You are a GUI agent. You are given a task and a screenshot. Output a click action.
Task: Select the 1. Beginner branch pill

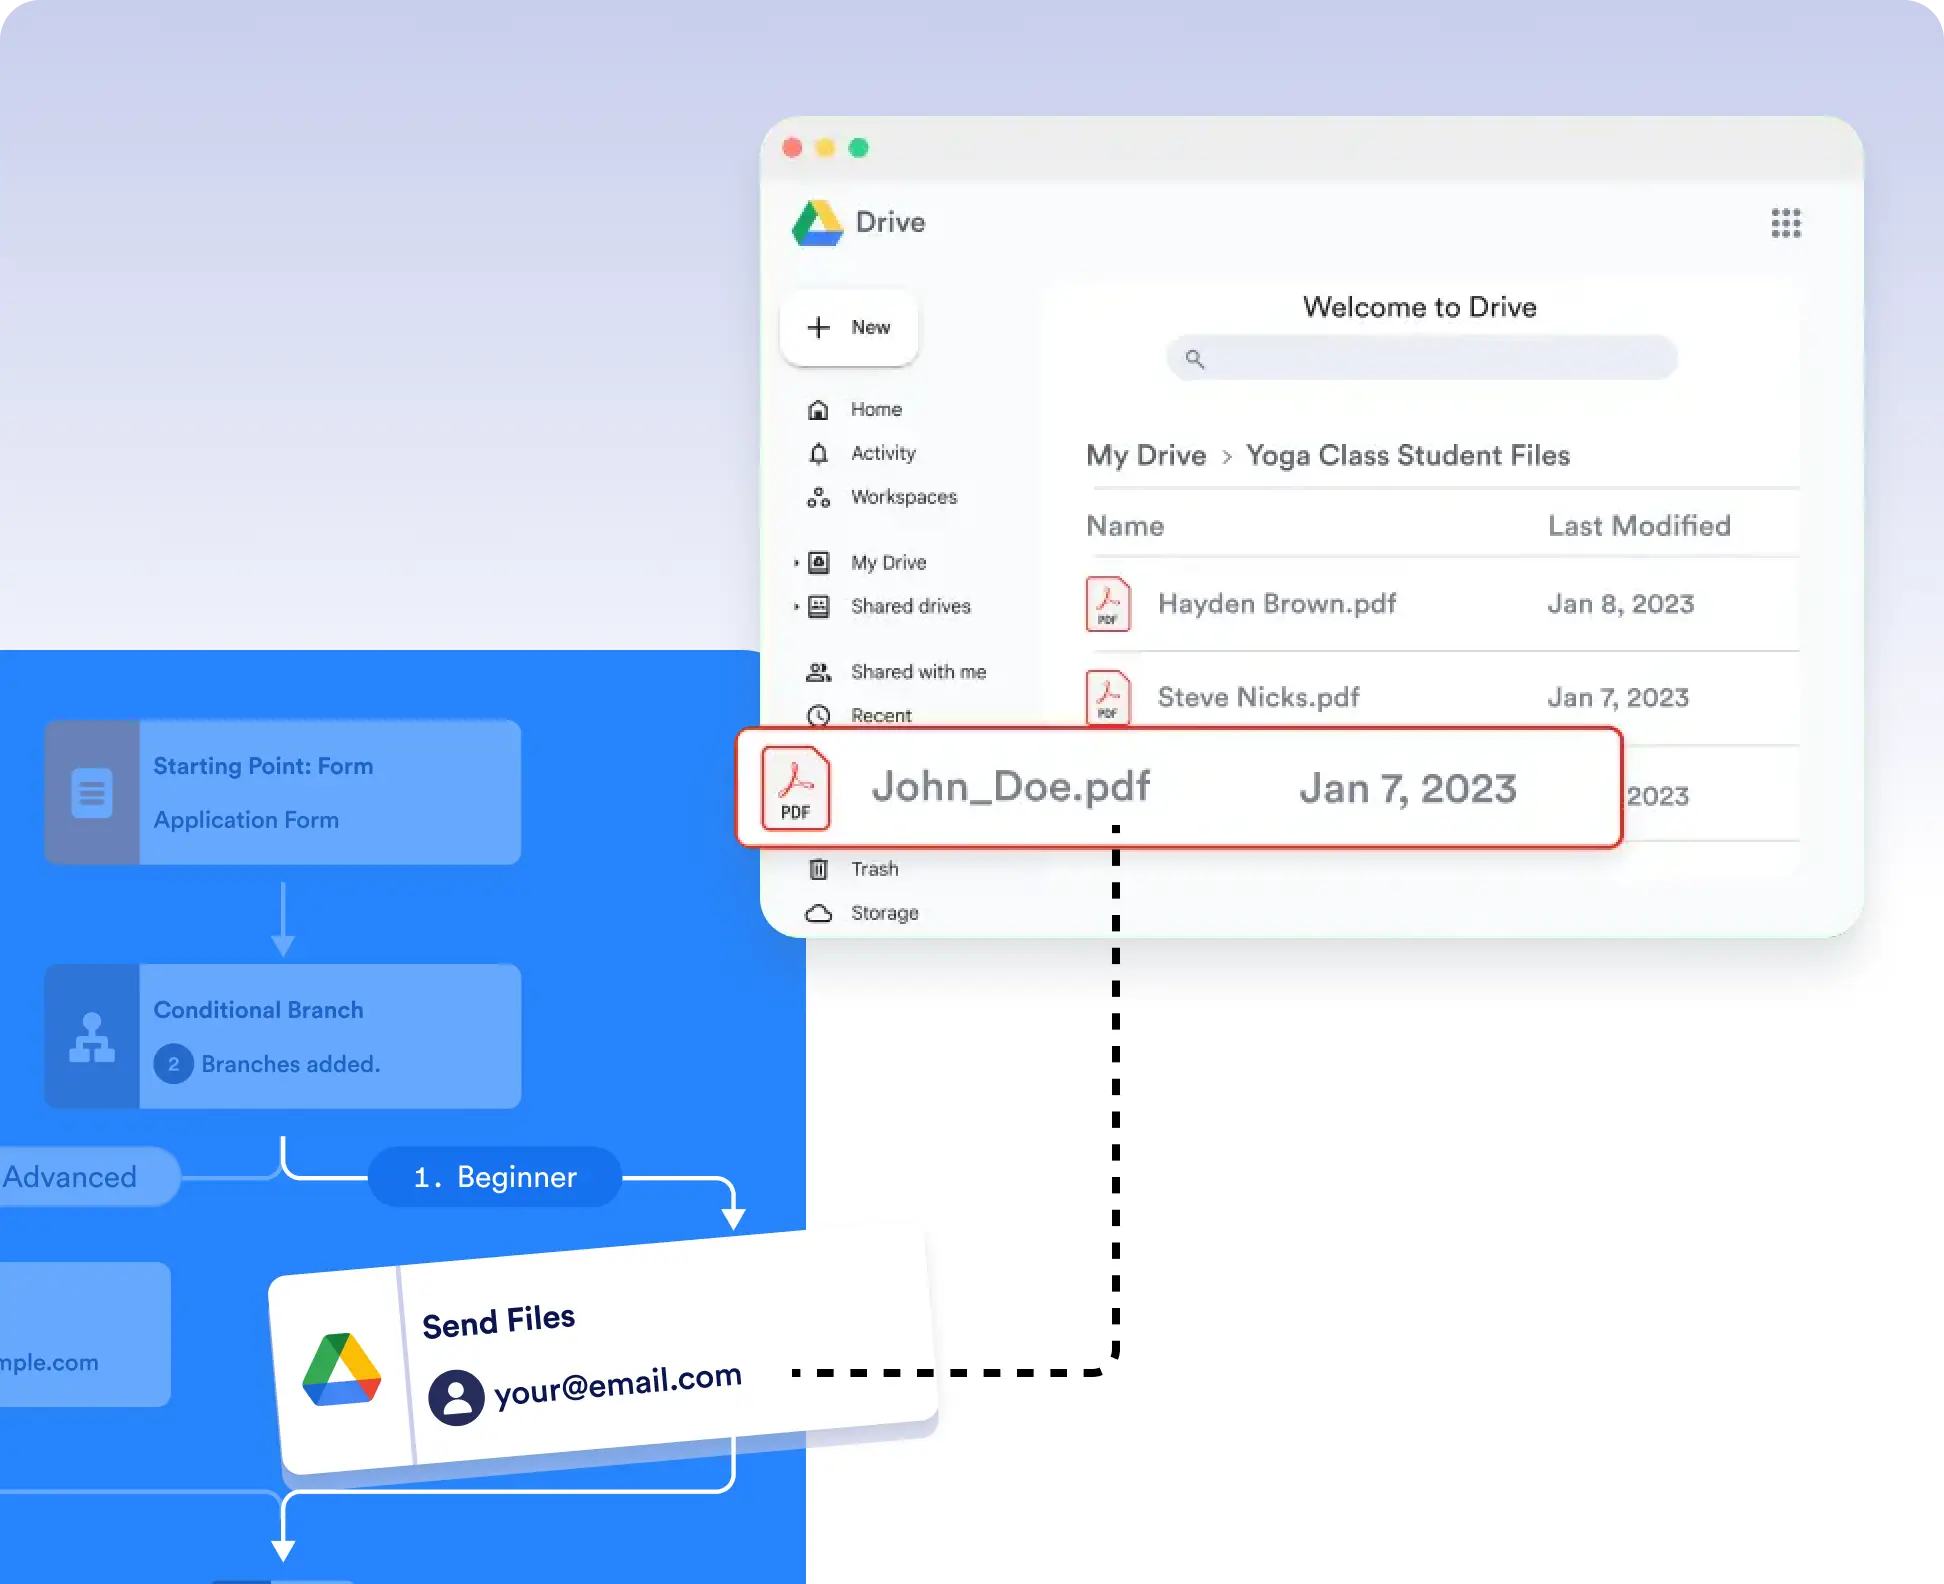click(x=495, y=1177)
